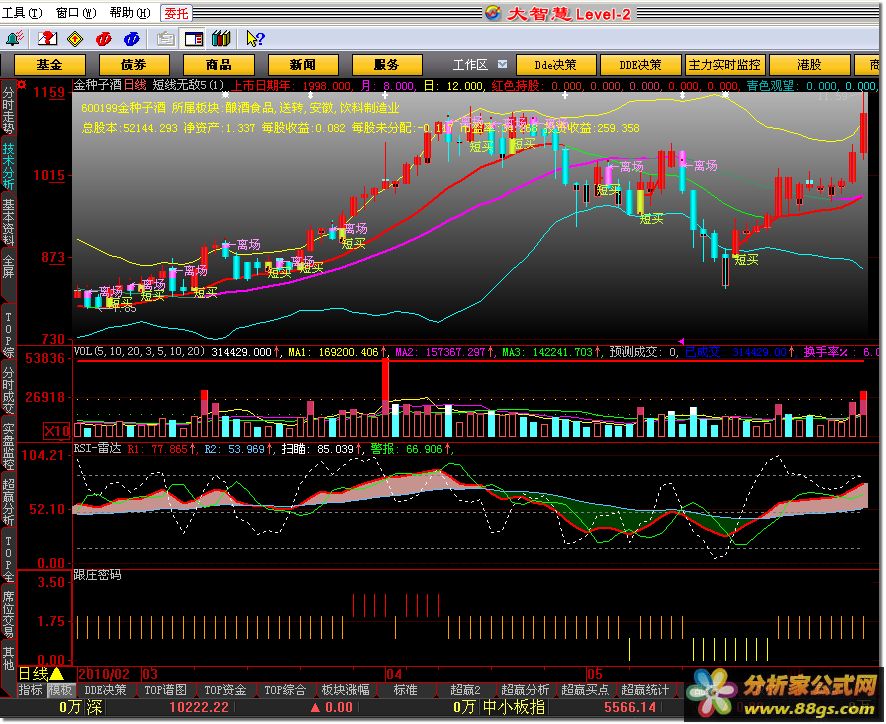The width and height of the screenshot is (886, 724).
Task: Open the 工具(T) menu
Action: click(x=23, y=12)
